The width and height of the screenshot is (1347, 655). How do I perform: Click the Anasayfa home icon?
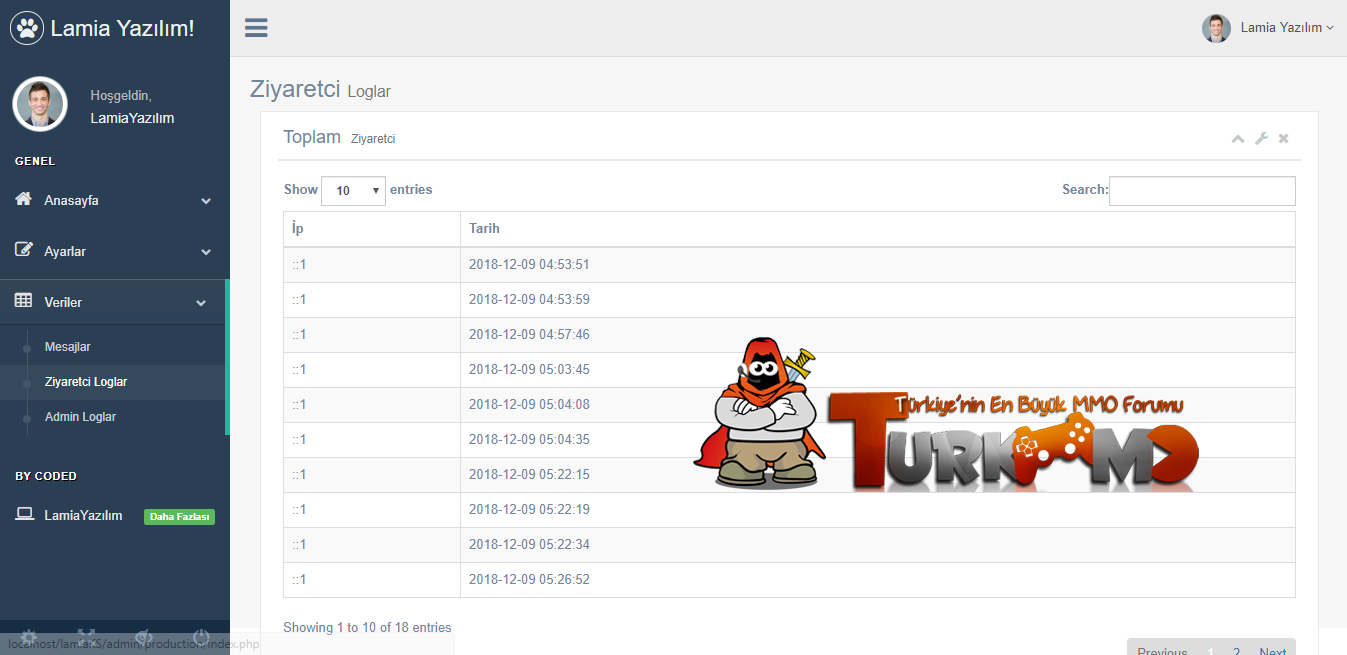(24, 200)
